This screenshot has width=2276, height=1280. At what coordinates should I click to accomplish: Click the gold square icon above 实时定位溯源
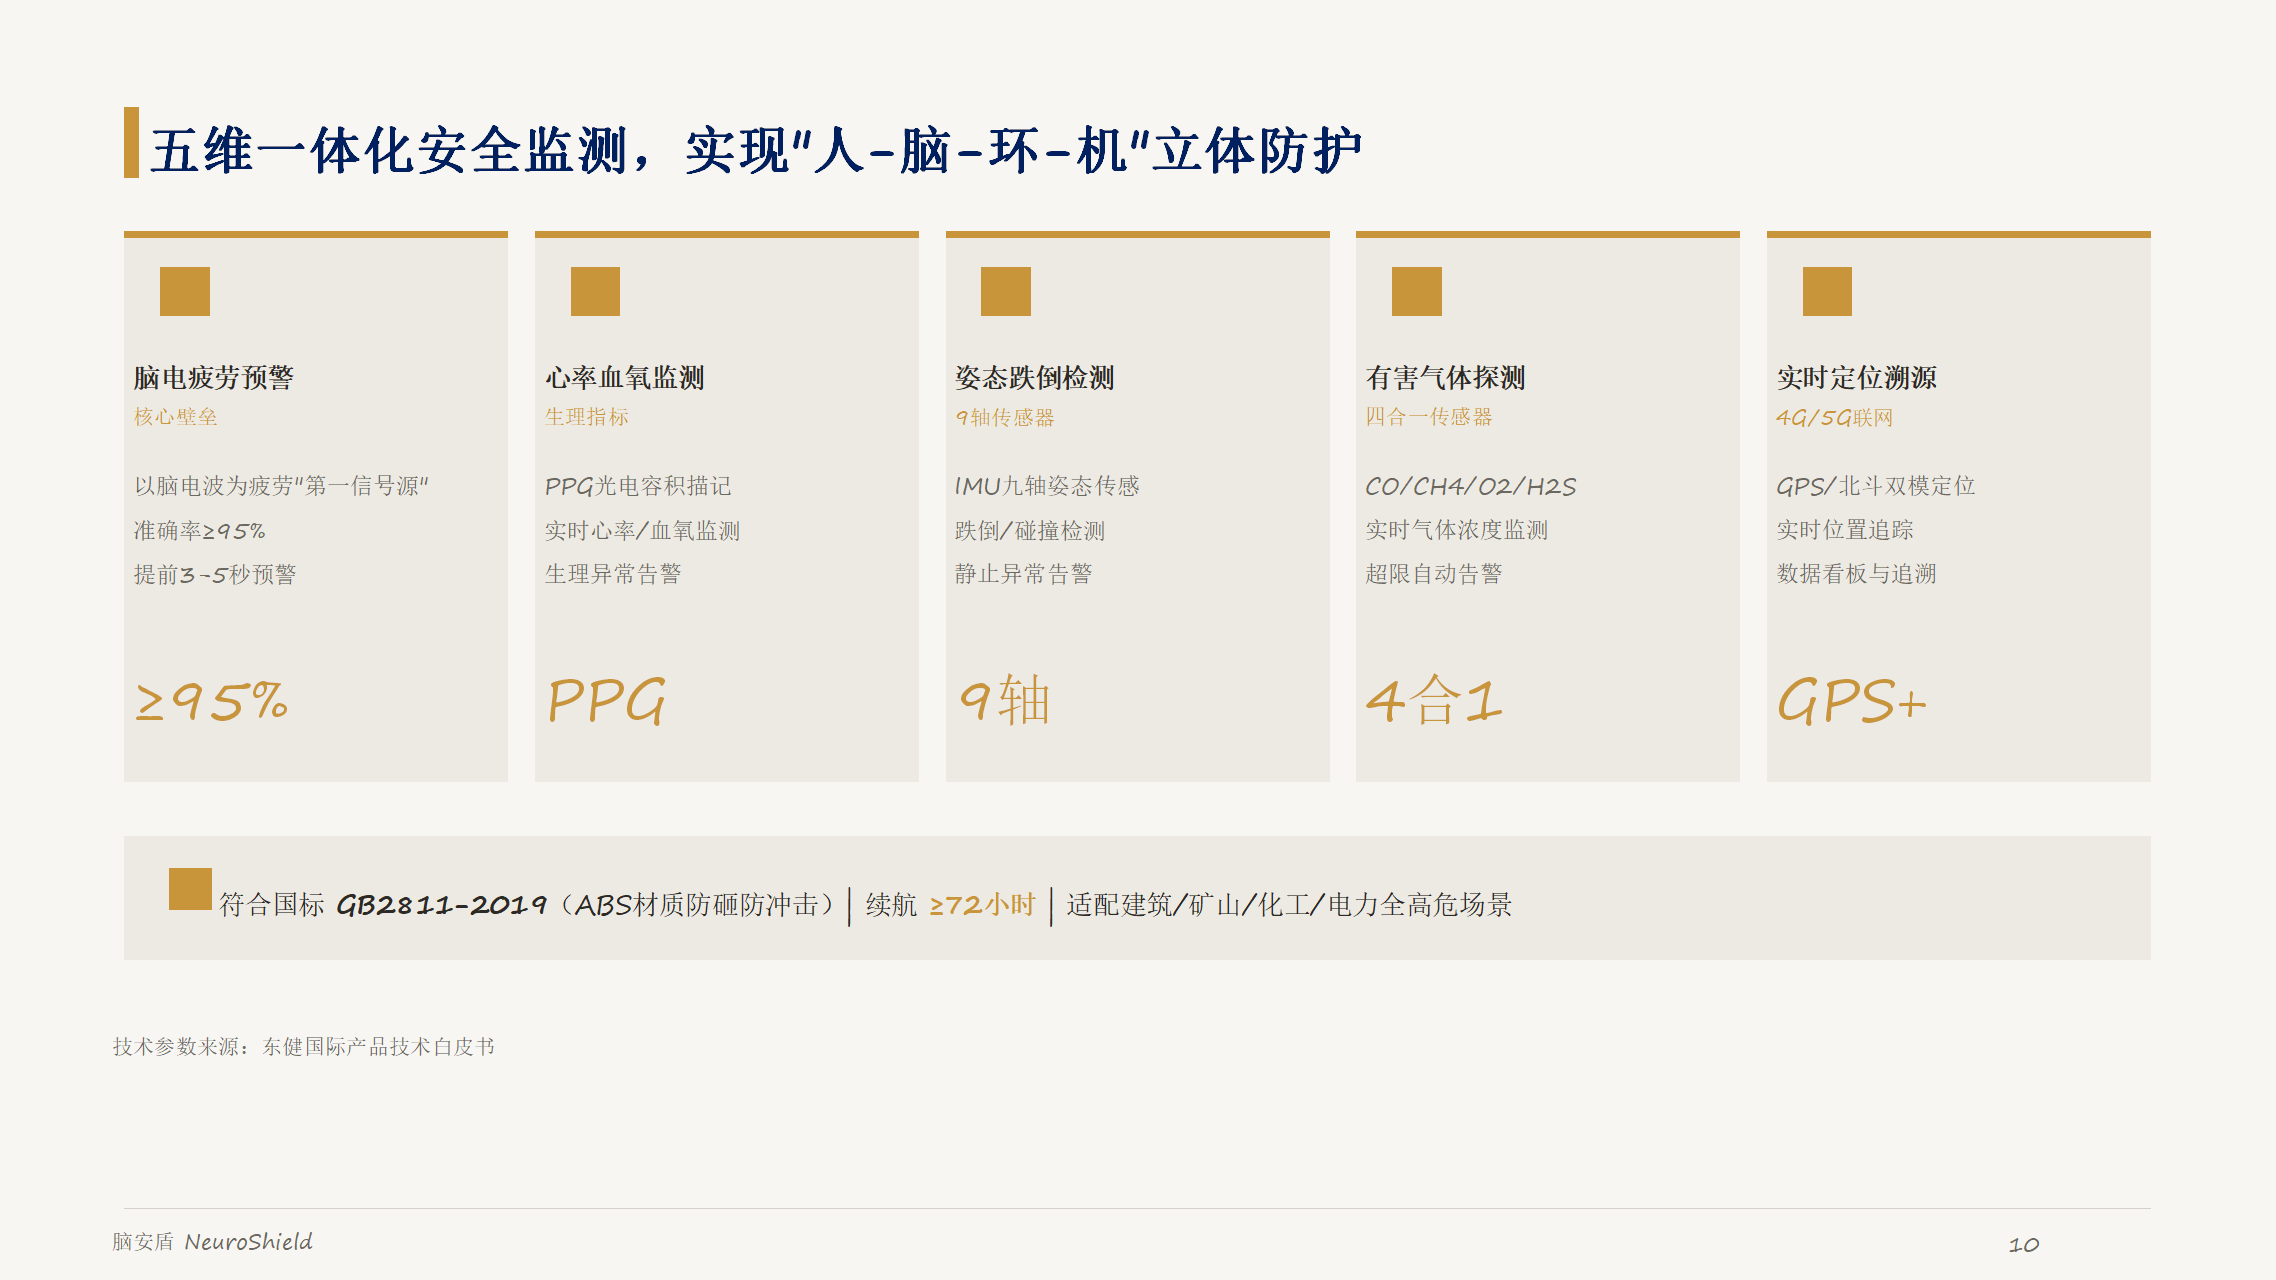(x=1827, y=291)
